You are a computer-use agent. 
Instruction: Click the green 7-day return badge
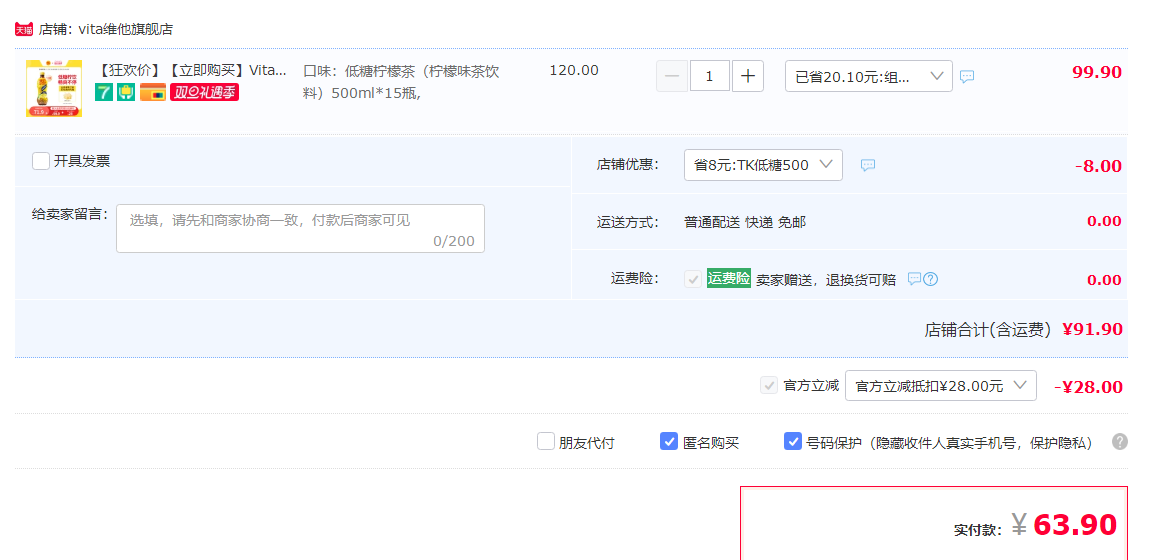coord(104,92)
